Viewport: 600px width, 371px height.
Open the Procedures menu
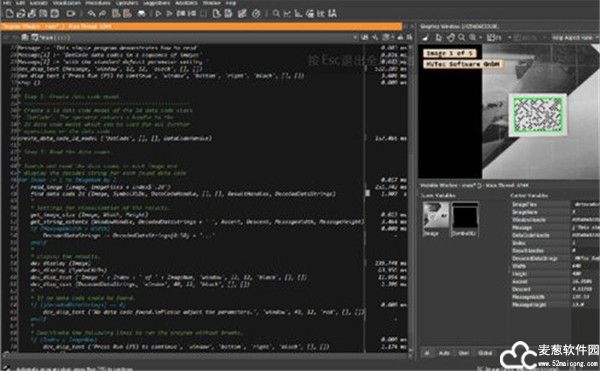[x=98, y=3]
